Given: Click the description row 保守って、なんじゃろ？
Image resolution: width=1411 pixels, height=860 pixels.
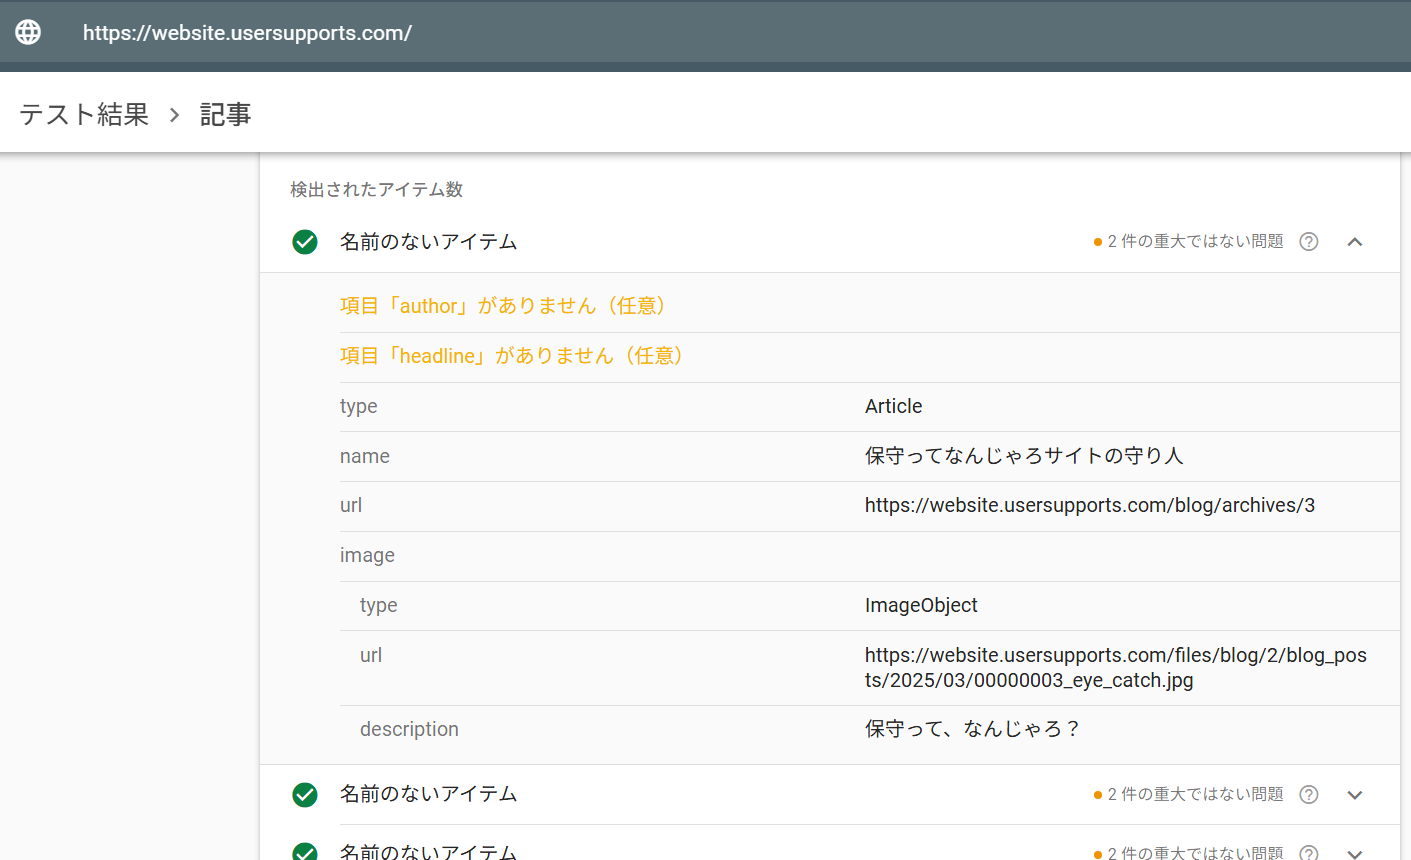Looking at the screenshot, I should point(972,730).
